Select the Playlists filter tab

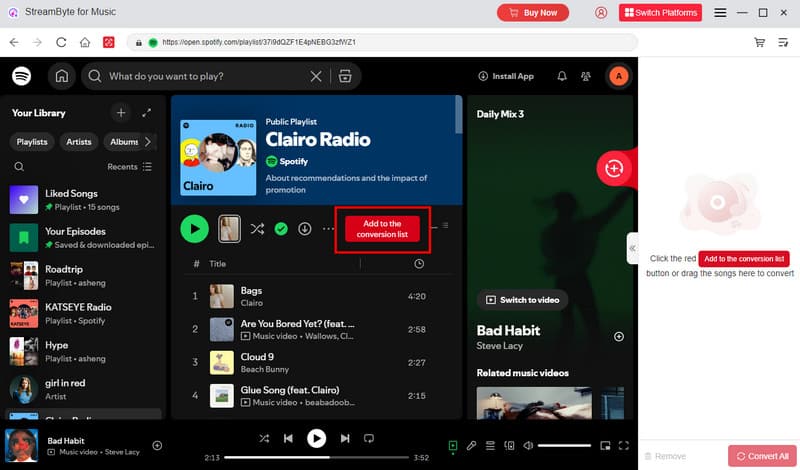(x=32, y=142)
